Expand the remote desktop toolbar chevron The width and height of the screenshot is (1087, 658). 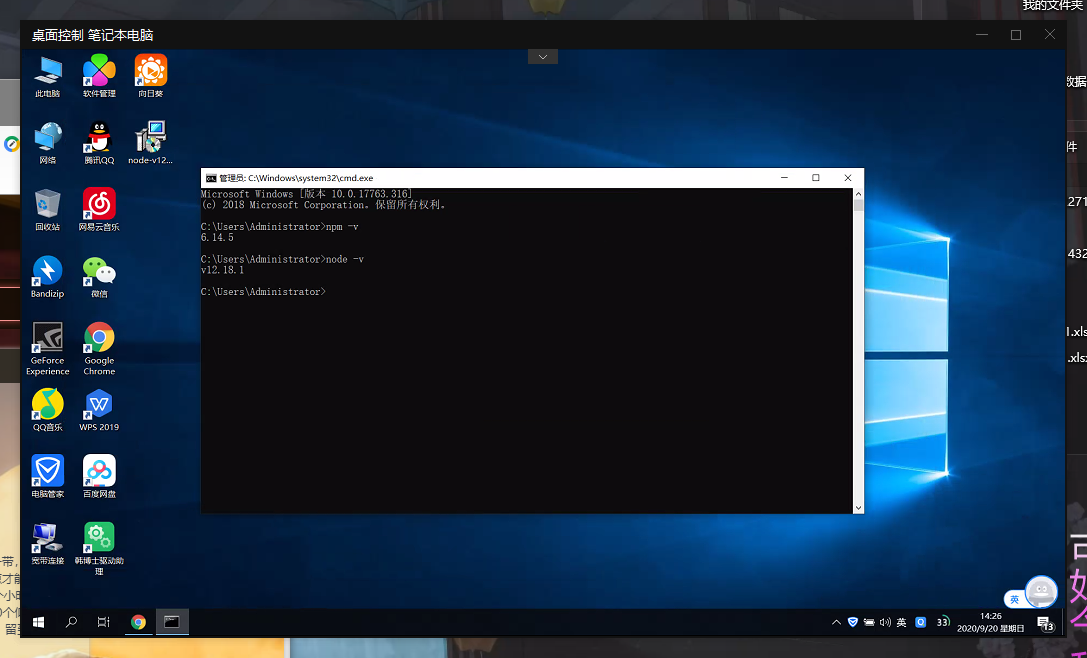click(542, 57)
